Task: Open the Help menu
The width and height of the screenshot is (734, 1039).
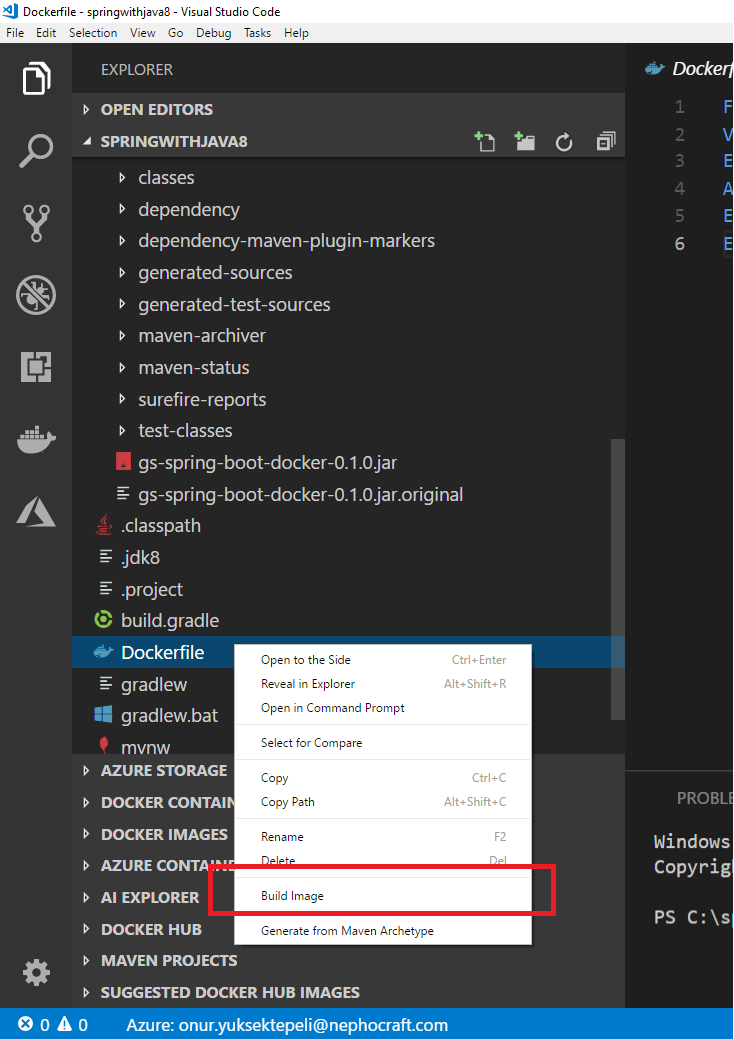Action: (296, 32)
